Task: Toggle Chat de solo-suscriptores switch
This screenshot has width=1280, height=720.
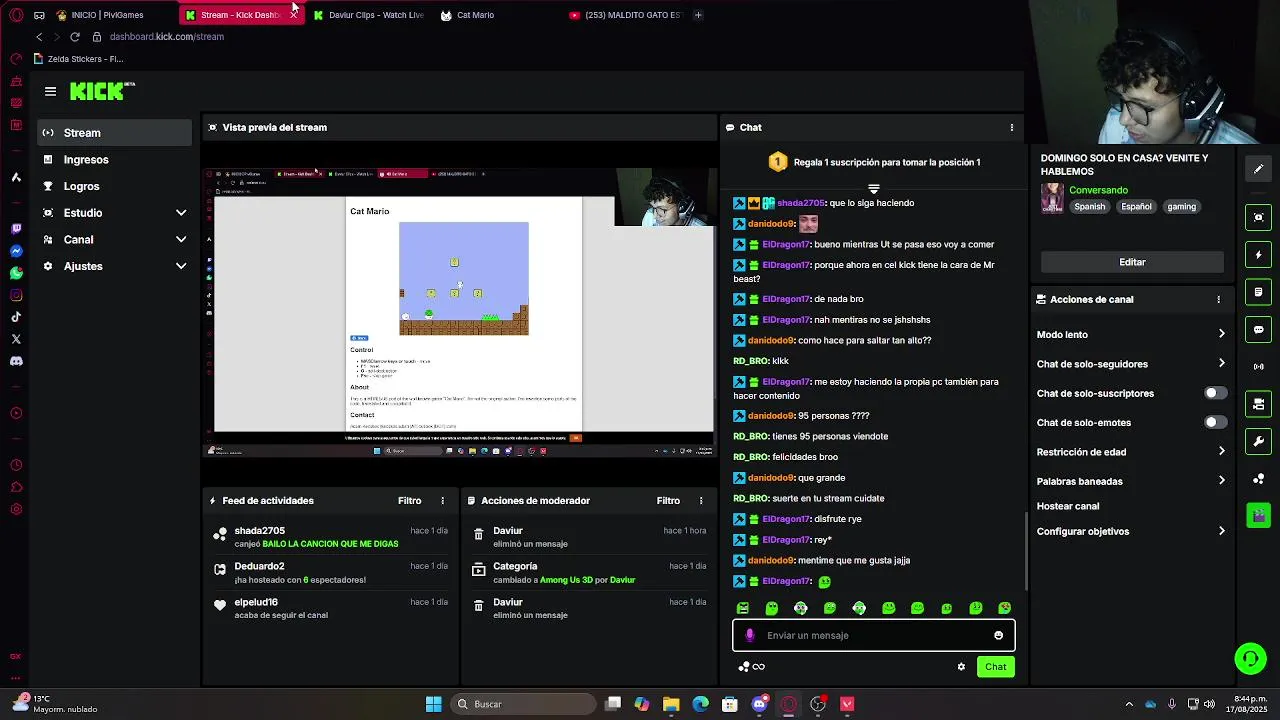Action: (1214, 393)
